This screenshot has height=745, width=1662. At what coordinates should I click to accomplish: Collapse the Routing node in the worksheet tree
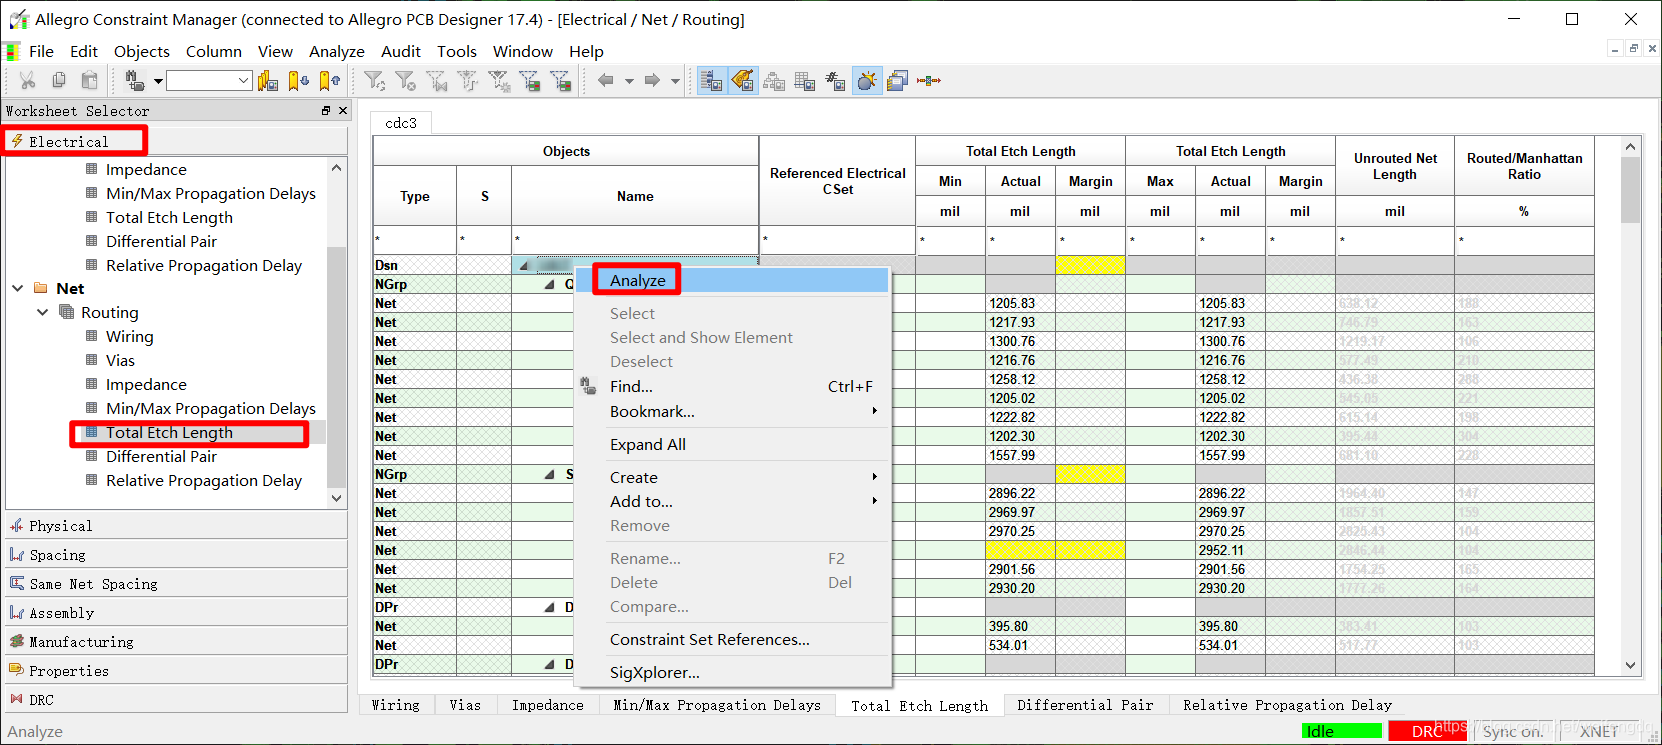click(42, 312)
